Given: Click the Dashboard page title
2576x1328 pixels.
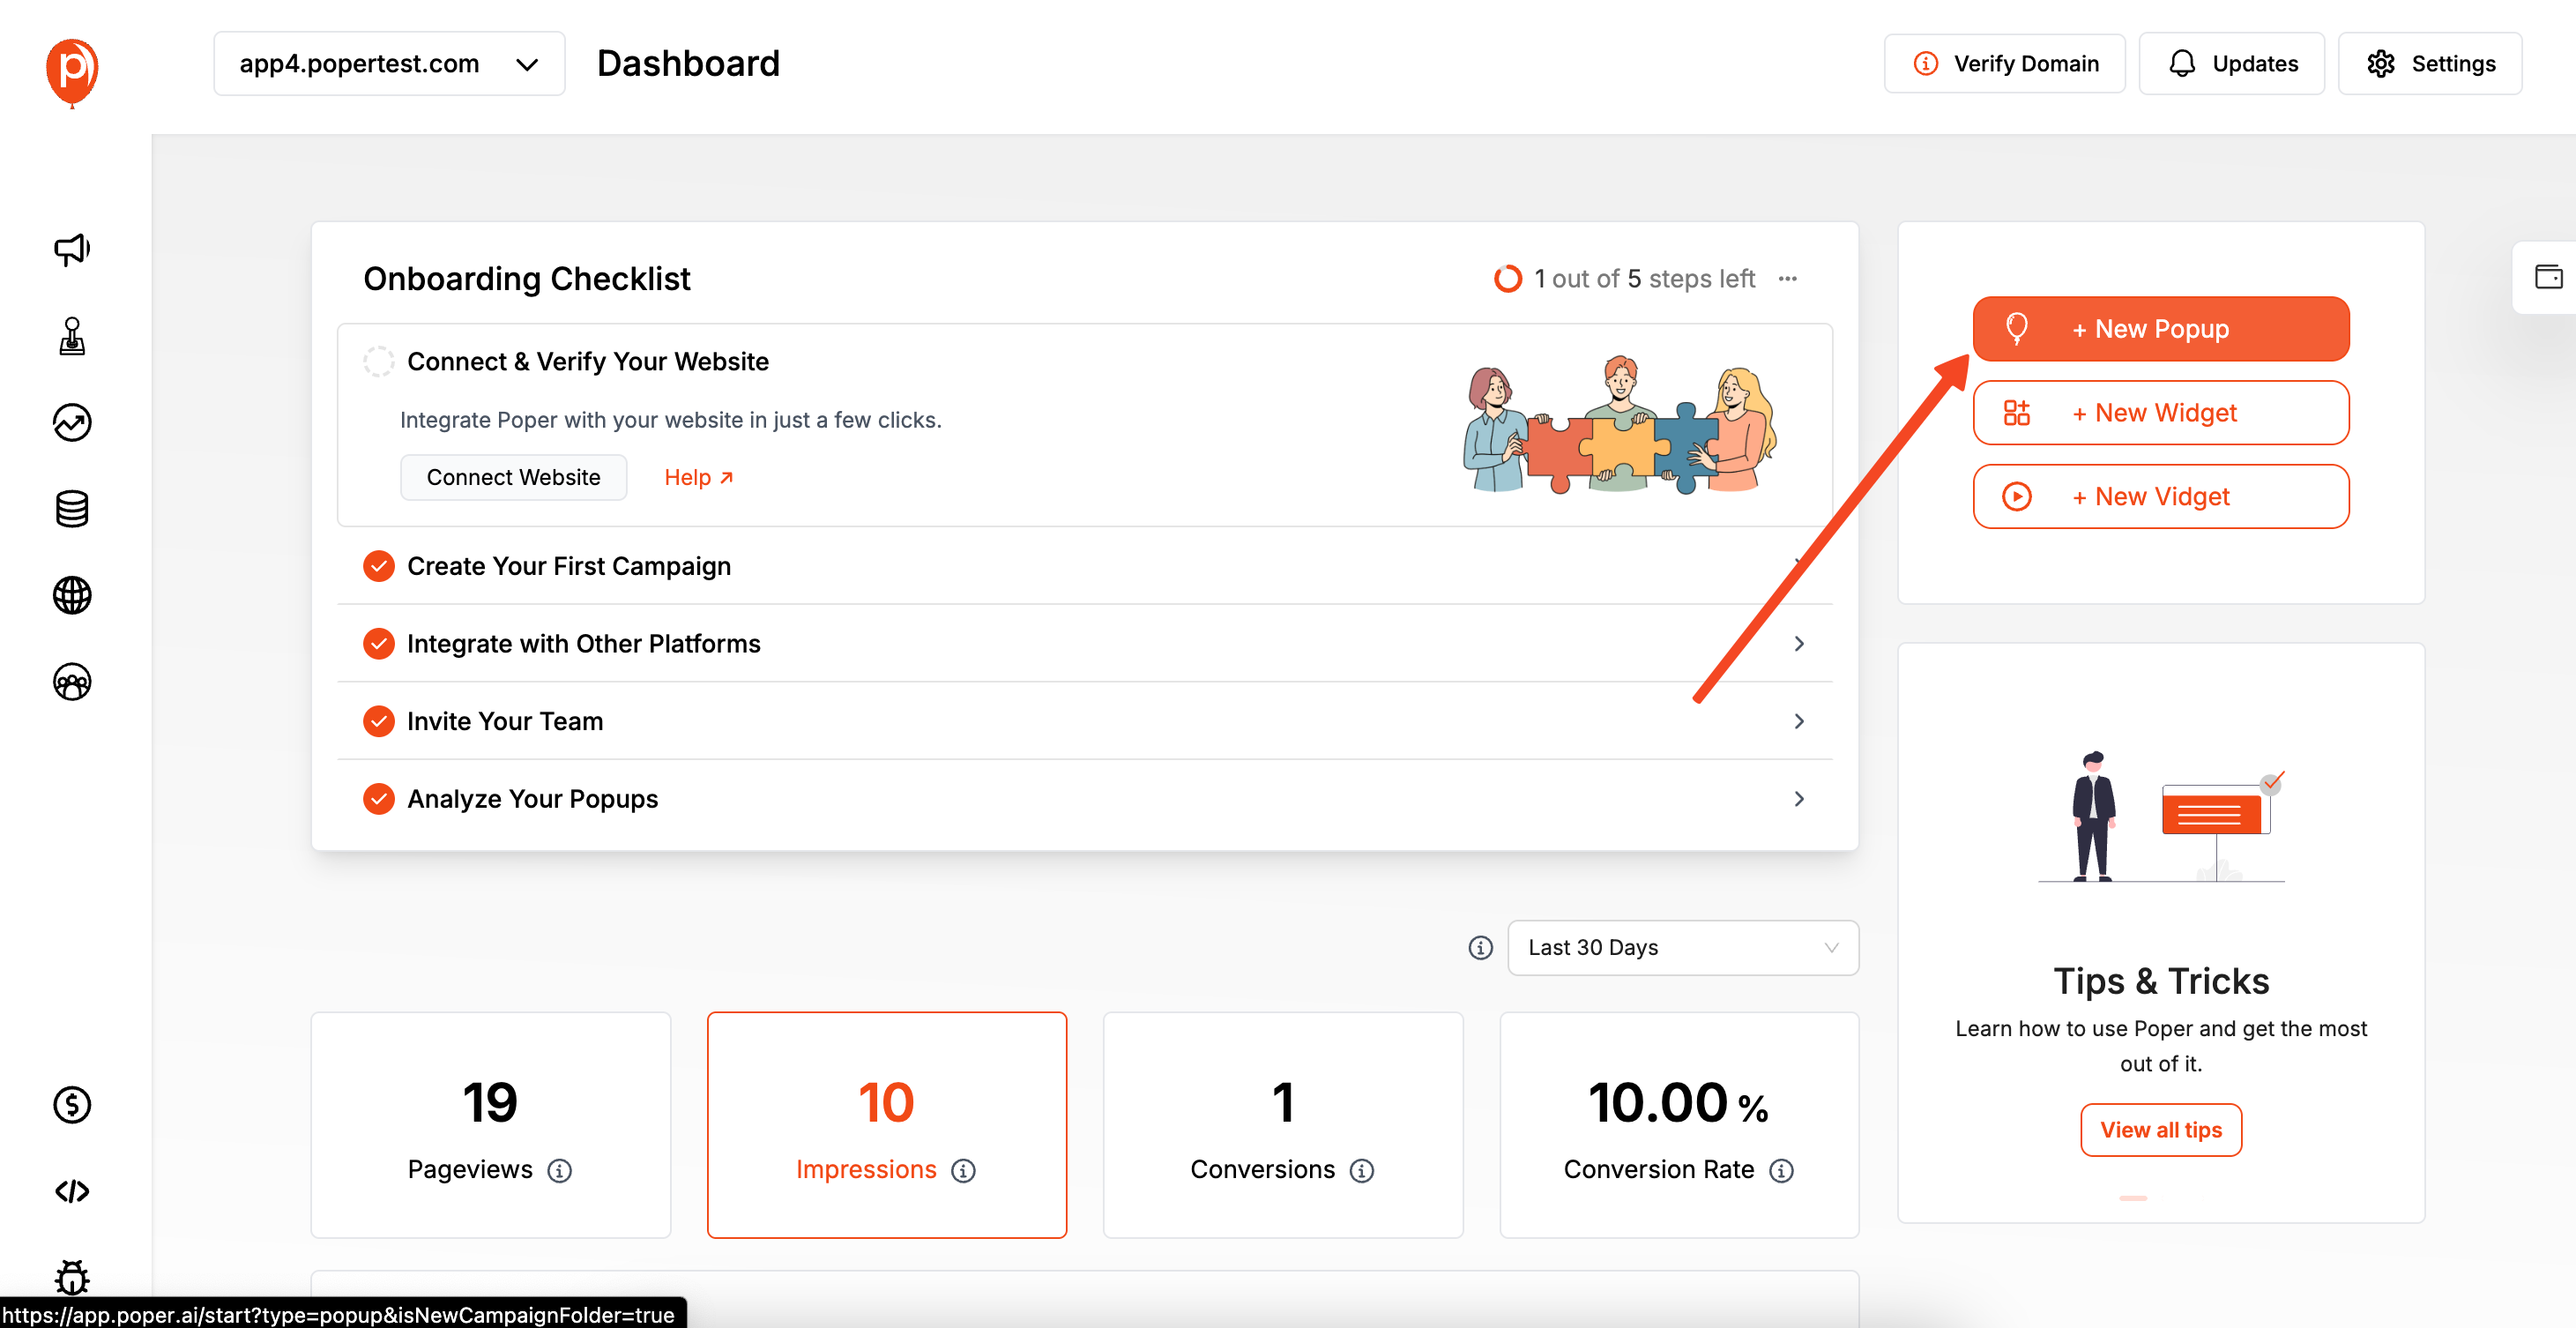Looking at the screenshot, I should (688, 64).
